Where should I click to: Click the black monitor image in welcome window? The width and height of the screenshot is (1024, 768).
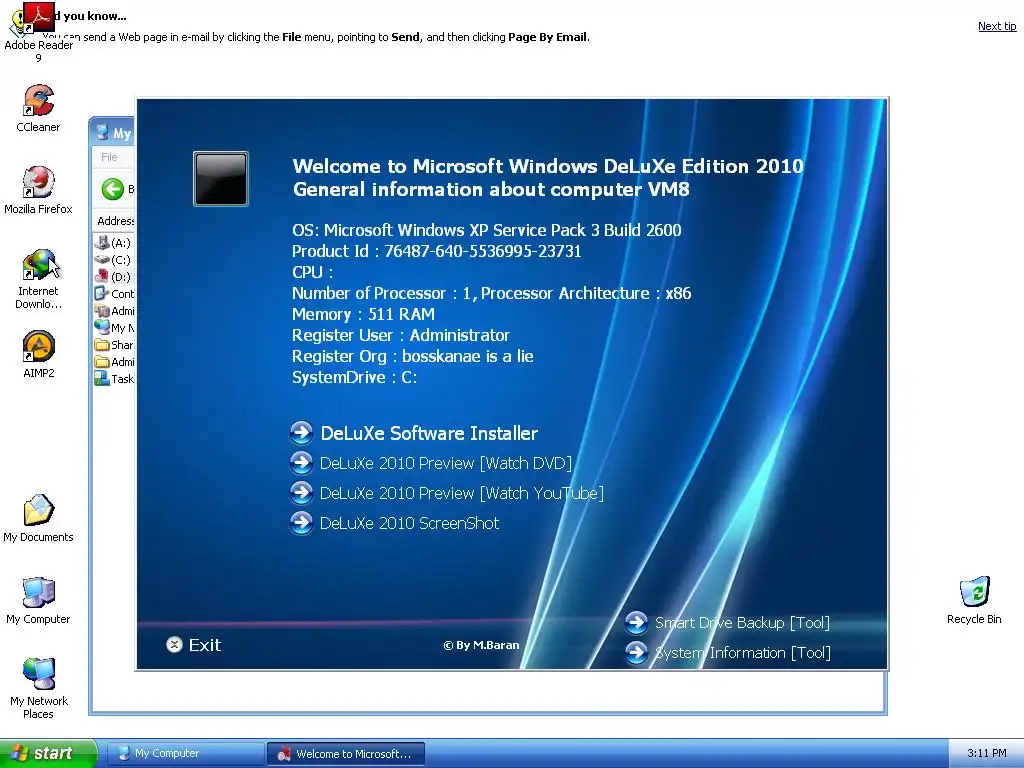click(x=221, y=178)
